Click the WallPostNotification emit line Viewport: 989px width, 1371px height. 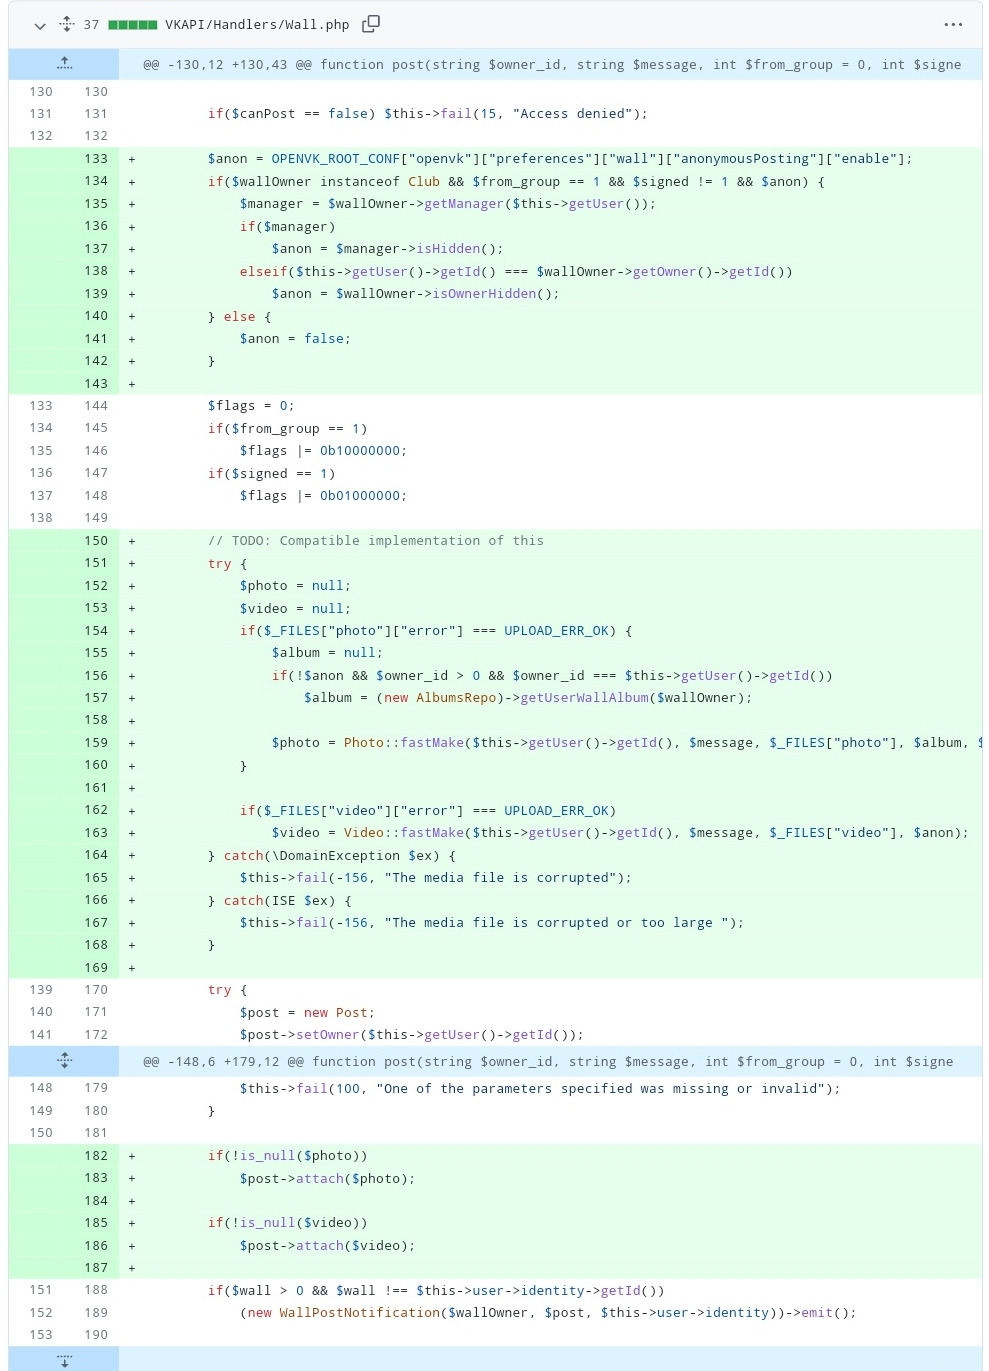[548, 1313]
